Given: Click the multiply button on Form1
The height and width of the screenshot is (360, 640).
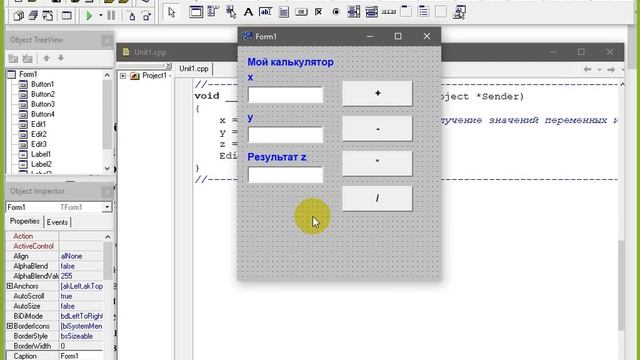Looking at the screenshot, I should point(377,163).
